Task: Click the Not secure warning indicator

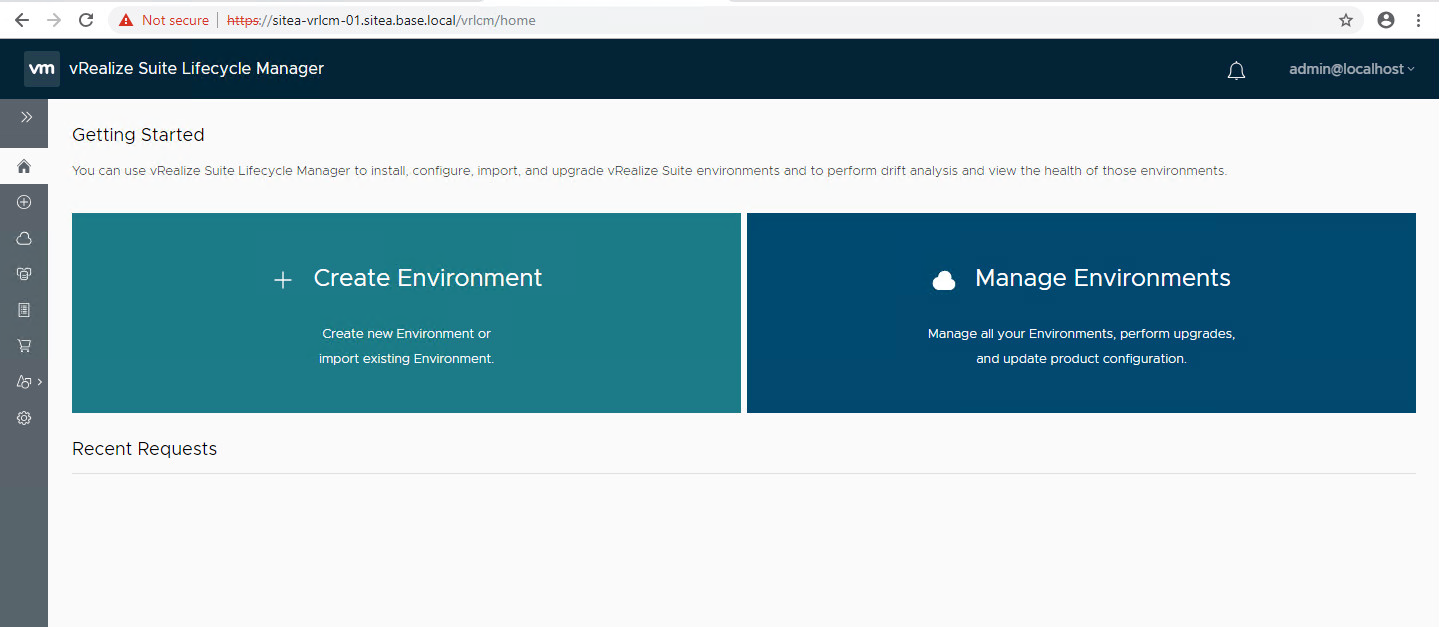Action: 164,20
